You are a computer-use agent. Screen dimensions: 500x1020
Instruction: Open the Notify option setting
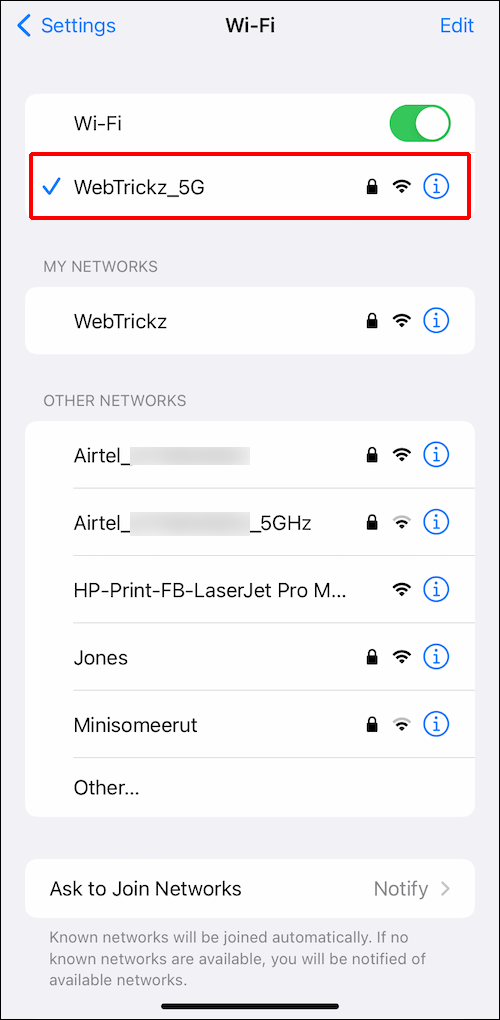(401, 889)
